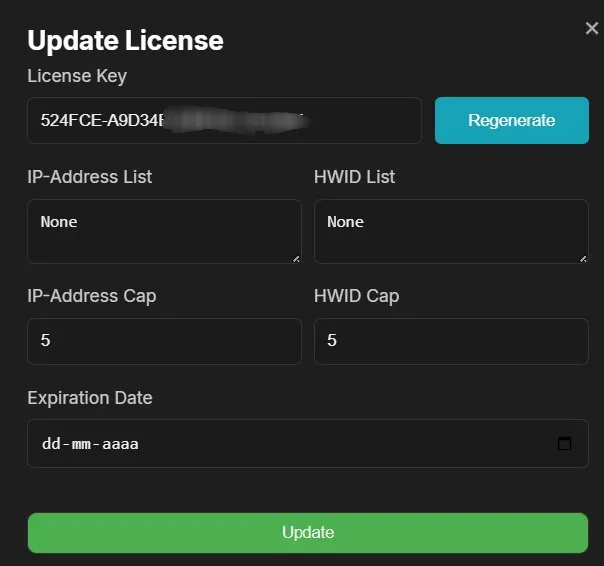Select the day segment 'dd'
This screenshot has width=604, height=566.
pyautogui.click(x=51, y=444)
